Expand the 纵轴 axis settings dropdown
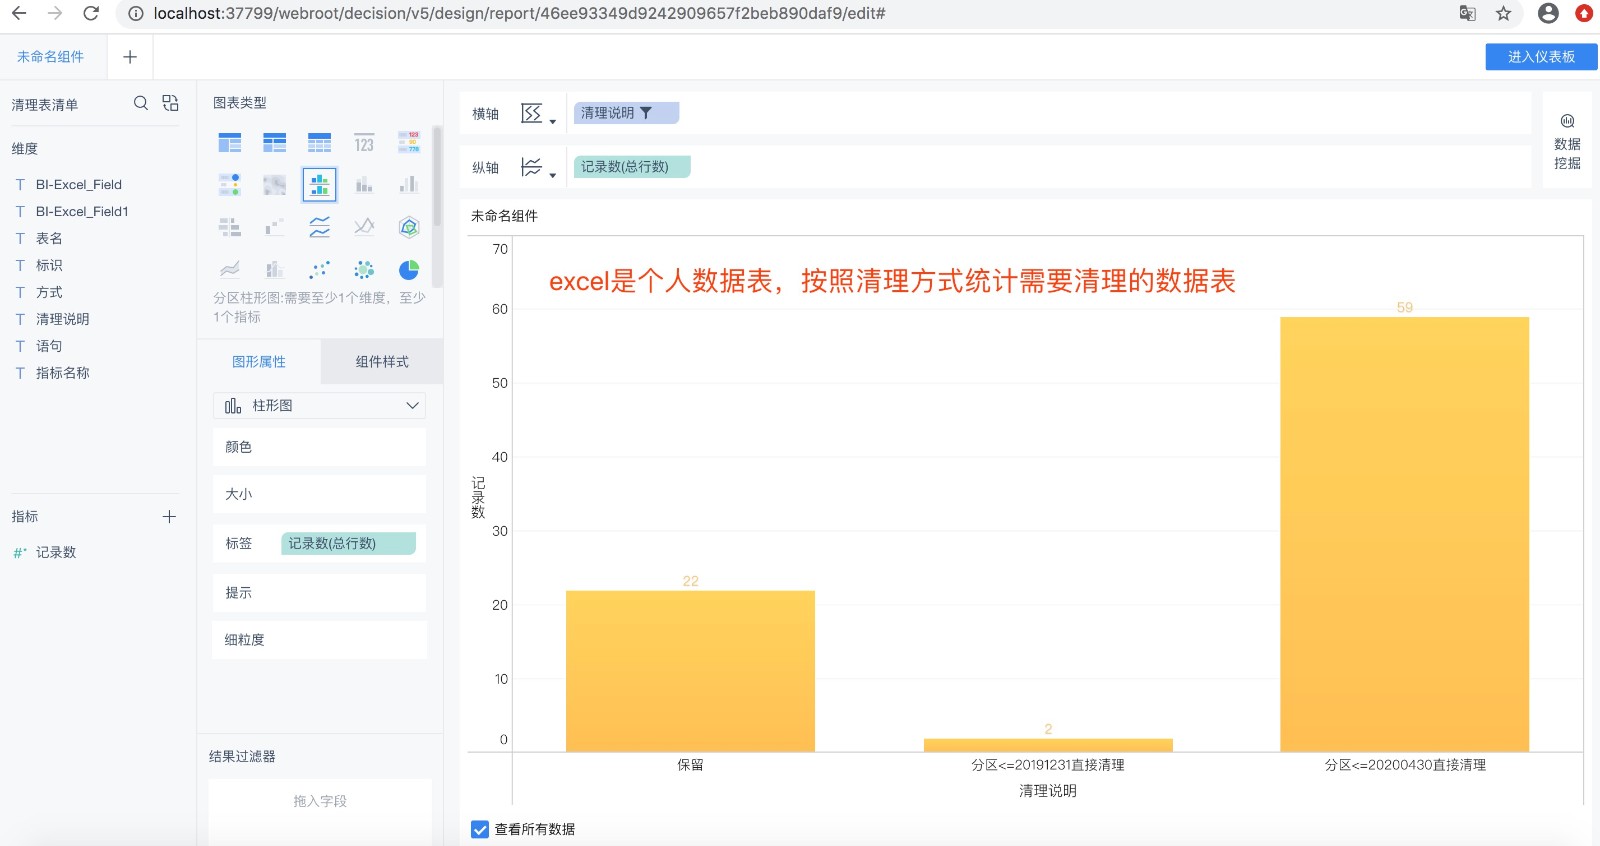This screenshot has width=1600, height=846. pos(537,168)
